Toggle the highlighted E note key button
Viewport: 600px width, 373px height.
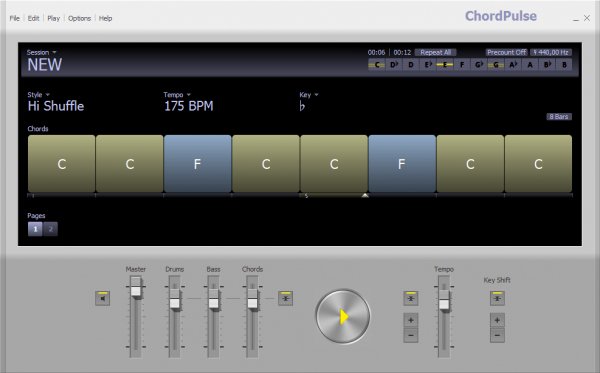coord(445,65)
